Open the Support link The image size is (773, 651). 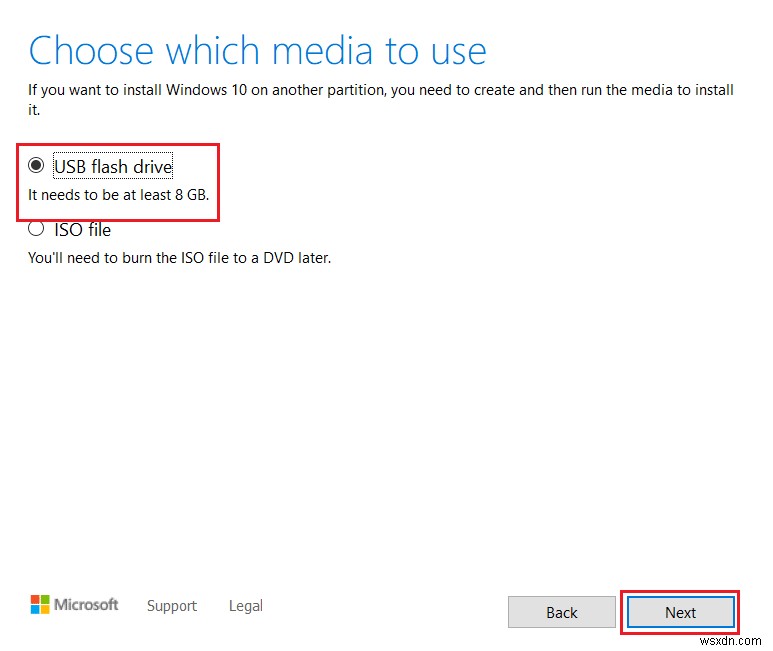point(172,605)
